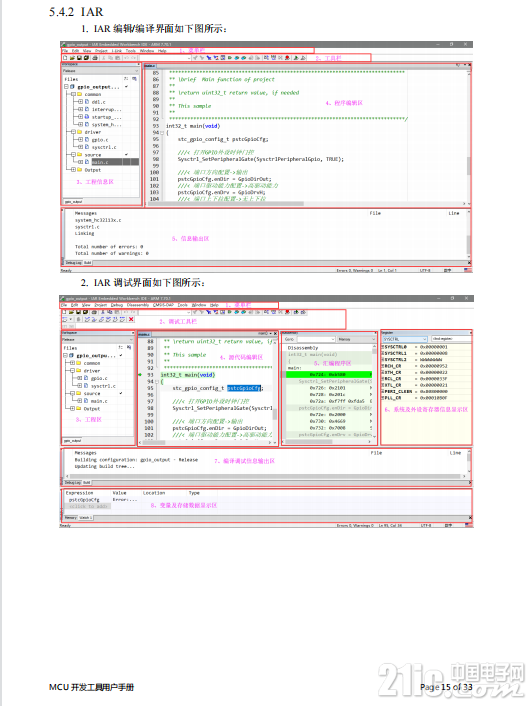Click Step Out icon in debug toolbar
Viewport: 532px width, 706px height.
point(101,319)
